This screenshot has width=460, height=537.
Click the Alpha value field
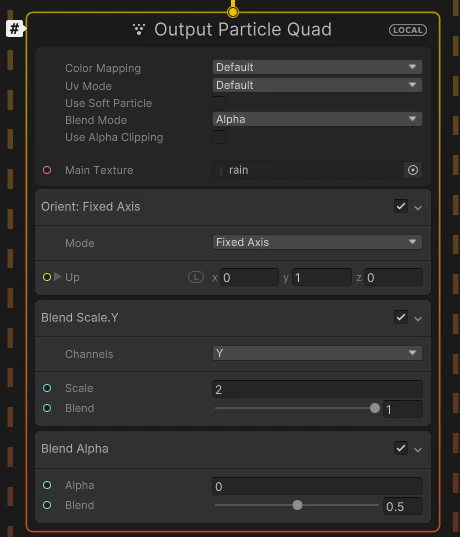point(317,486)
